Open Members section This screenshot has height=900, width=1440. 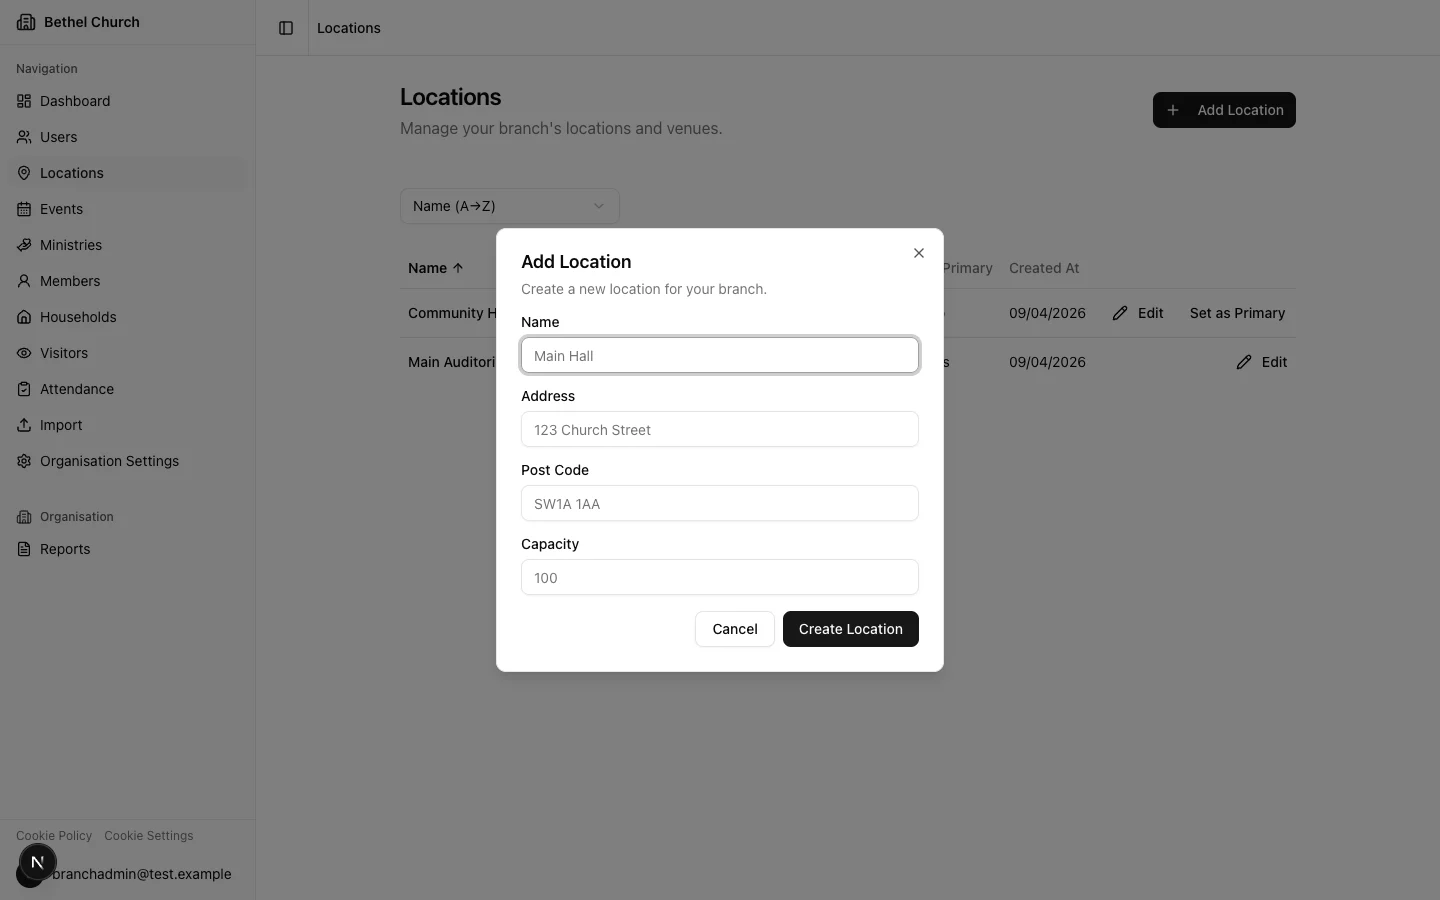pyautogui.click(x=128, y=281)
